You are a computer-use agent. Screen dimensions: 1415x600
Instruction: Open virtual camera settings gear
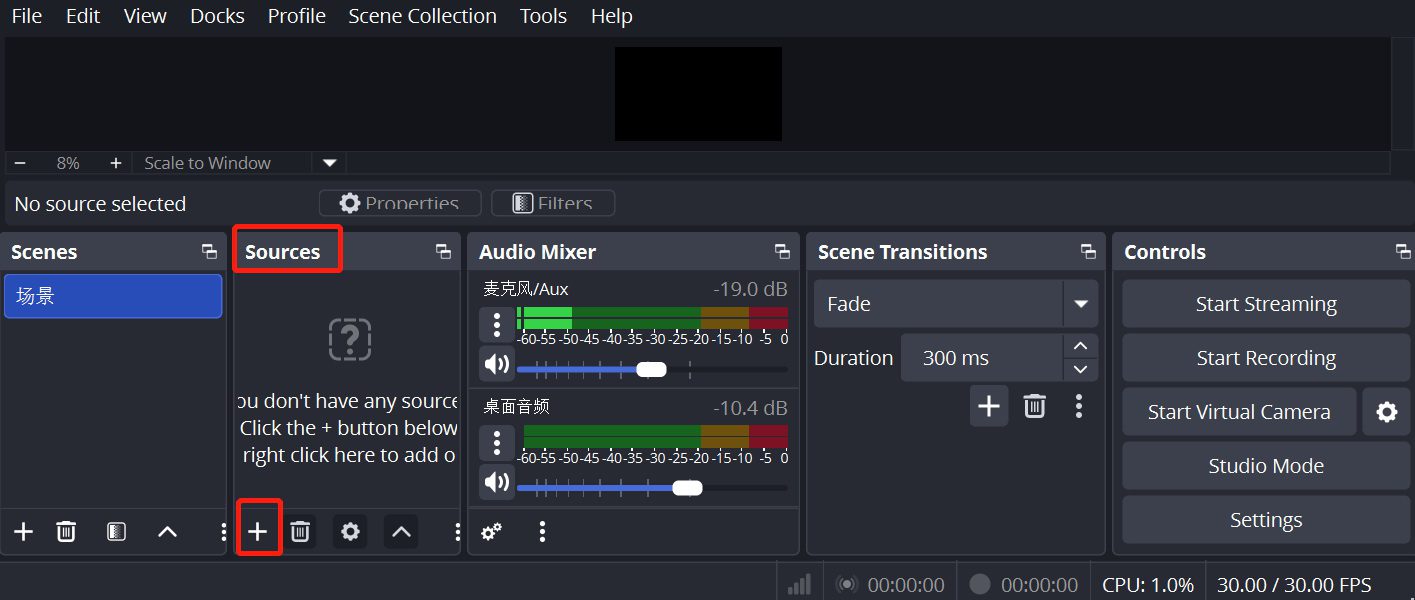(x=1386, y=412)
